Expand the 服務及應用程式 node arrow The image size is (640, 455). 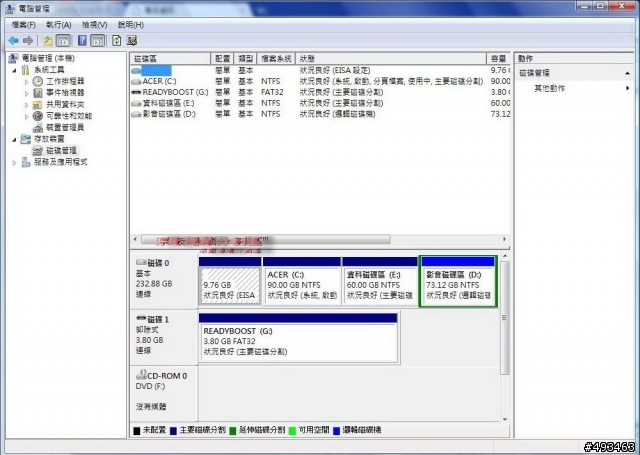(14, 162)
